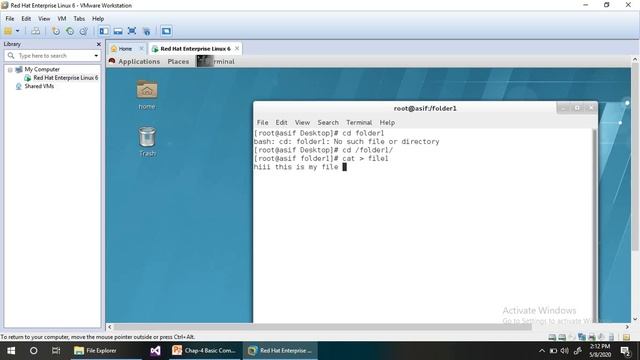Click the network adapter status bar icon
Image resolution: width=640 pixels, height=360 pixels.
[582, 337]
